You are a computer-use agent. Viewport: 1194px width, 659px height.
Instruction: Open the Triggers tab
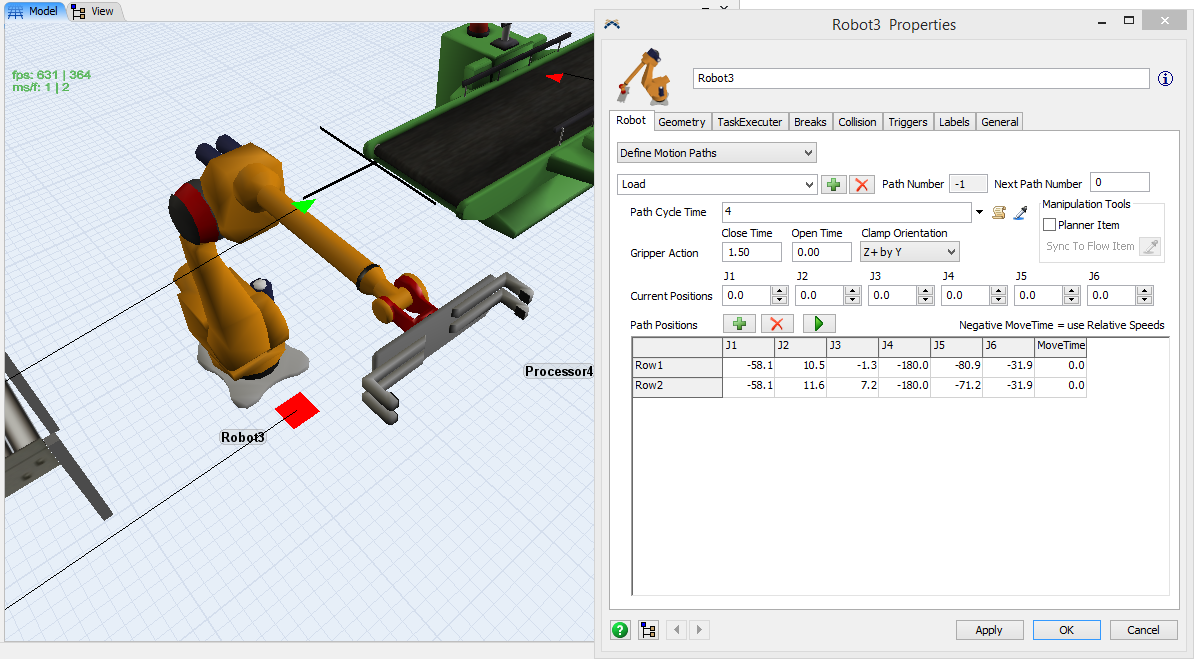907,122
